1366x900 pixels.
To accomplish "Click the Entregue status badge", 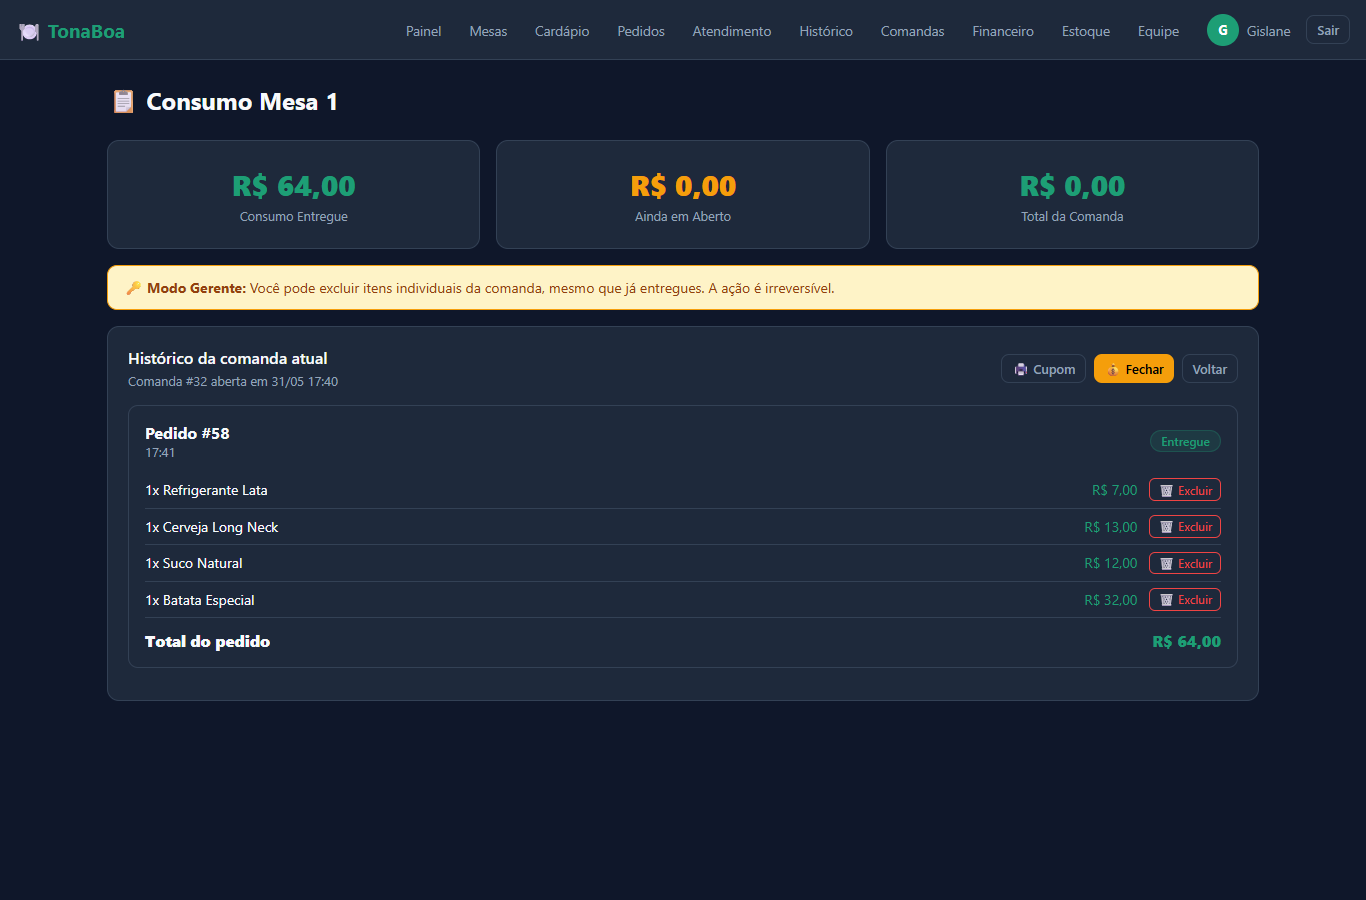I will click(x=1185, y=442).
